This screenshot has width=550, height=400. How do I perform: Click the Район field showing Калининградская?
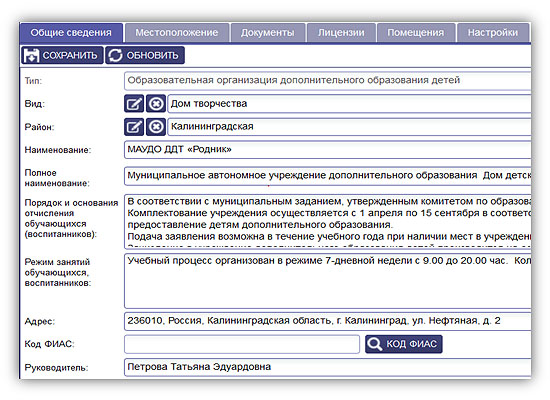point(349,127)
